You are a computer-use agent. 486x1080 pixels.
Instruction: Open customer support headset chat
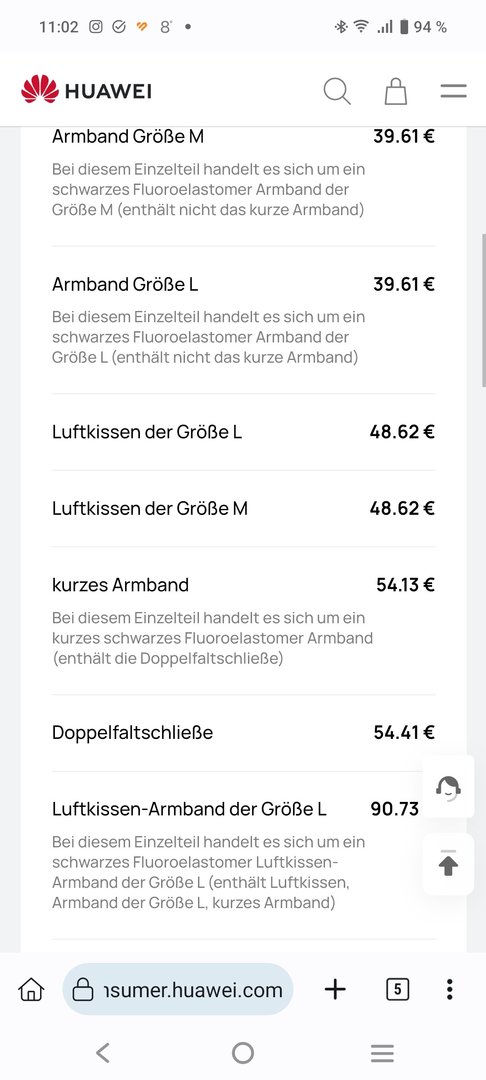[448, 787]
